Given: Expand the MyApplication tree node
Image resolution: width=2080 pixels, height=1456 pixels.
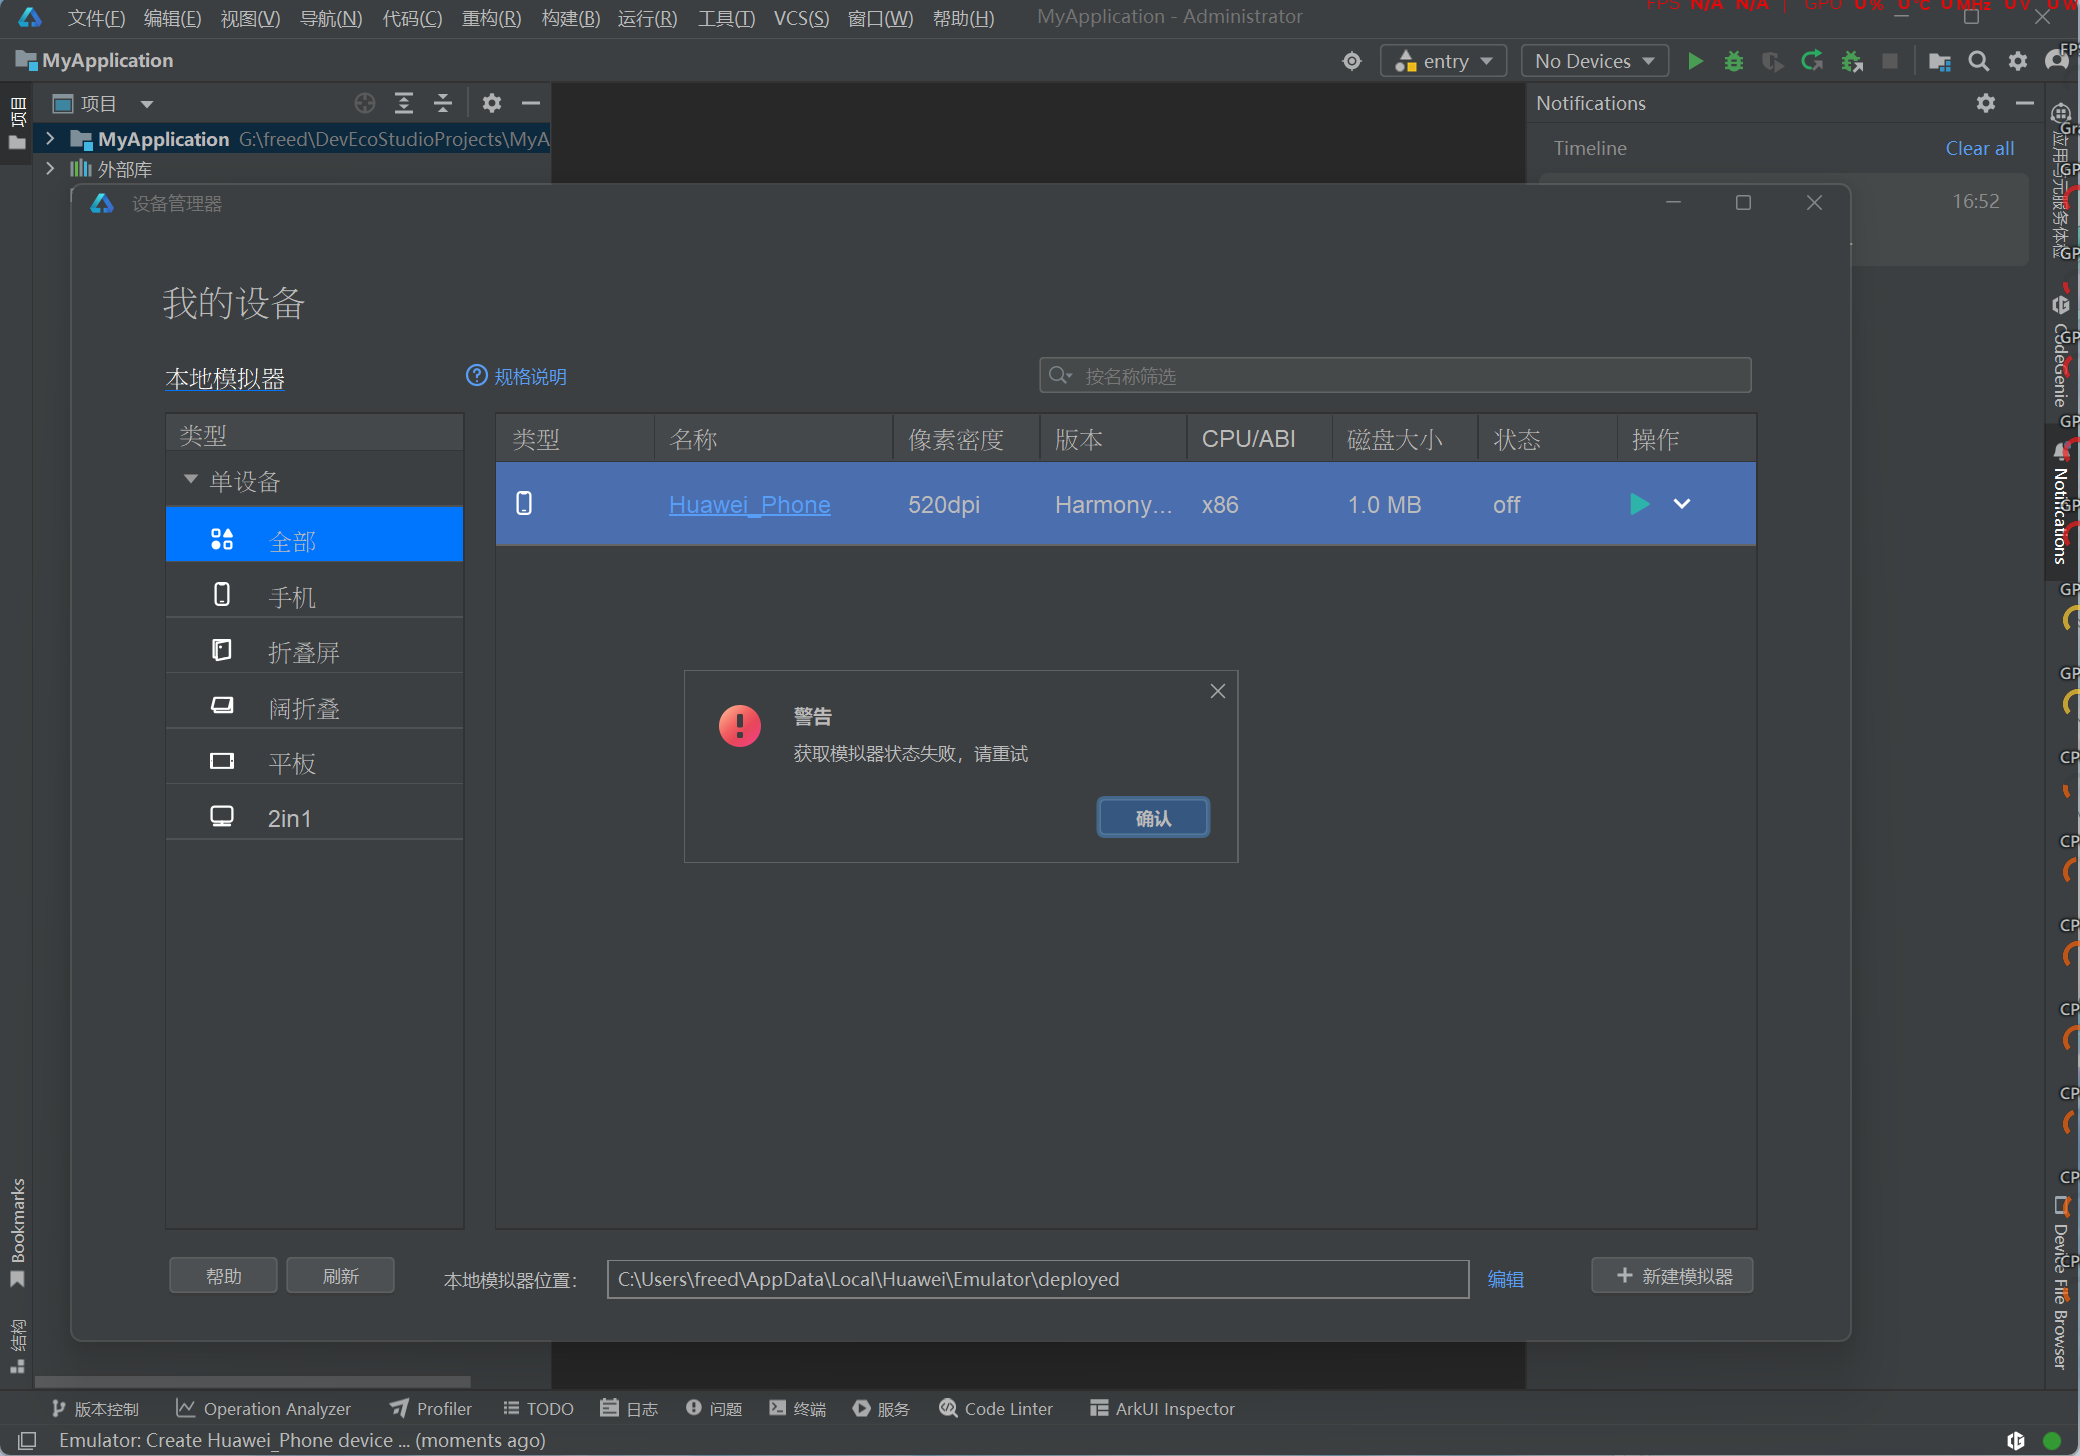Looking at the screenshot, I should tap(50, 138).
